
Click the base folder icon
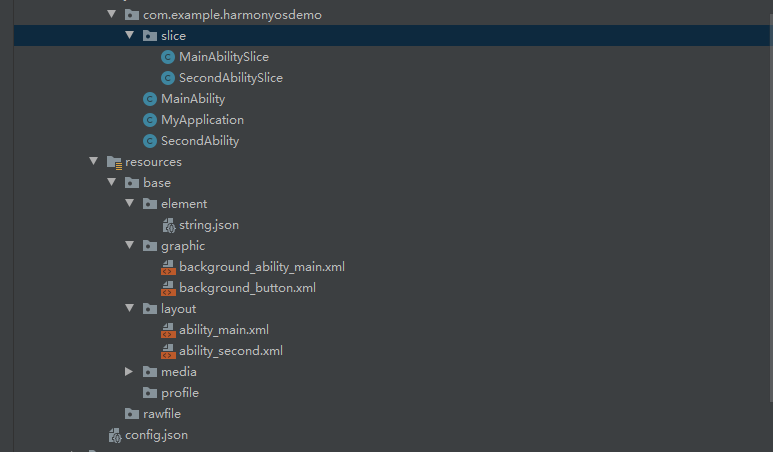[x=132, y=183]
